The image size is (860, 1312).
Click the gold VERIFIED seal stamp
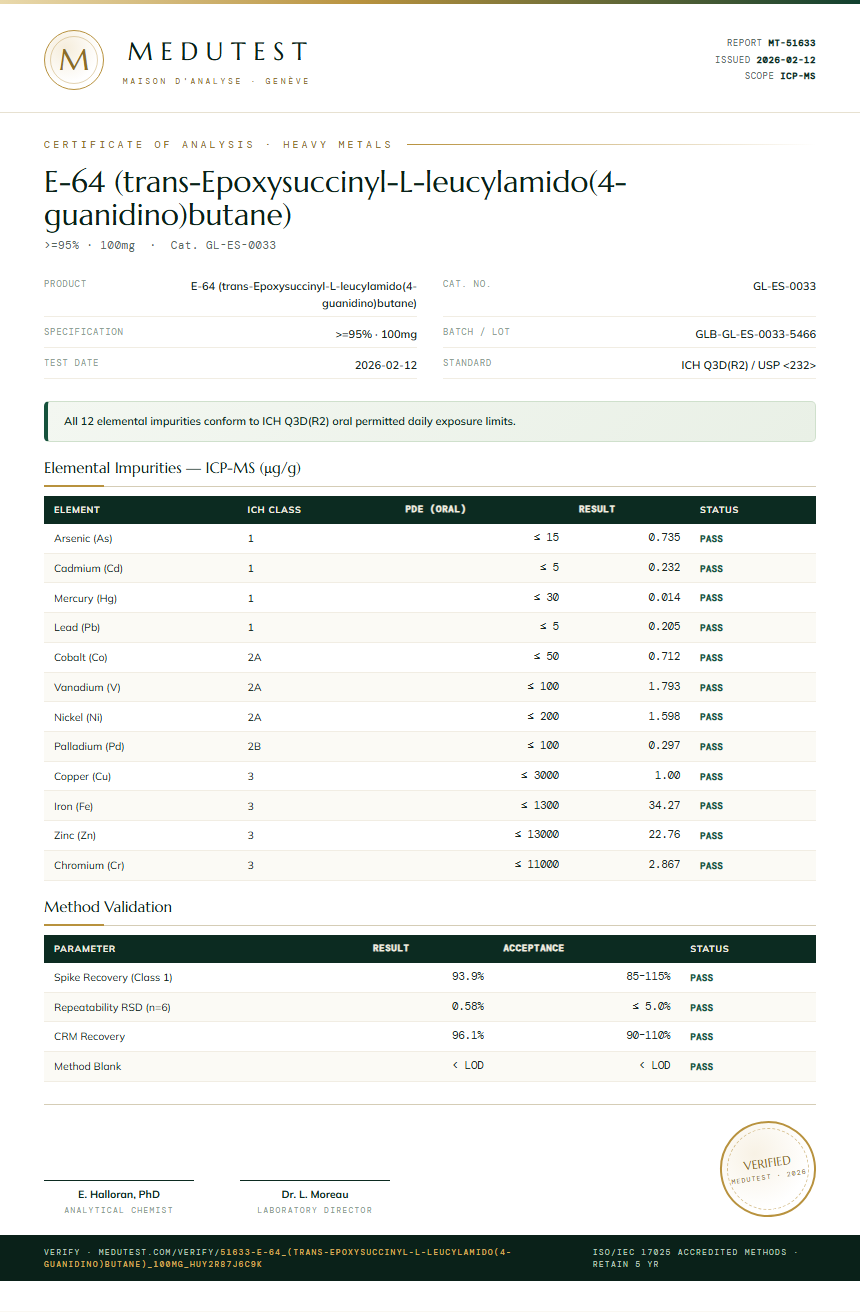pyautogui.click(x=768, y=1169)
